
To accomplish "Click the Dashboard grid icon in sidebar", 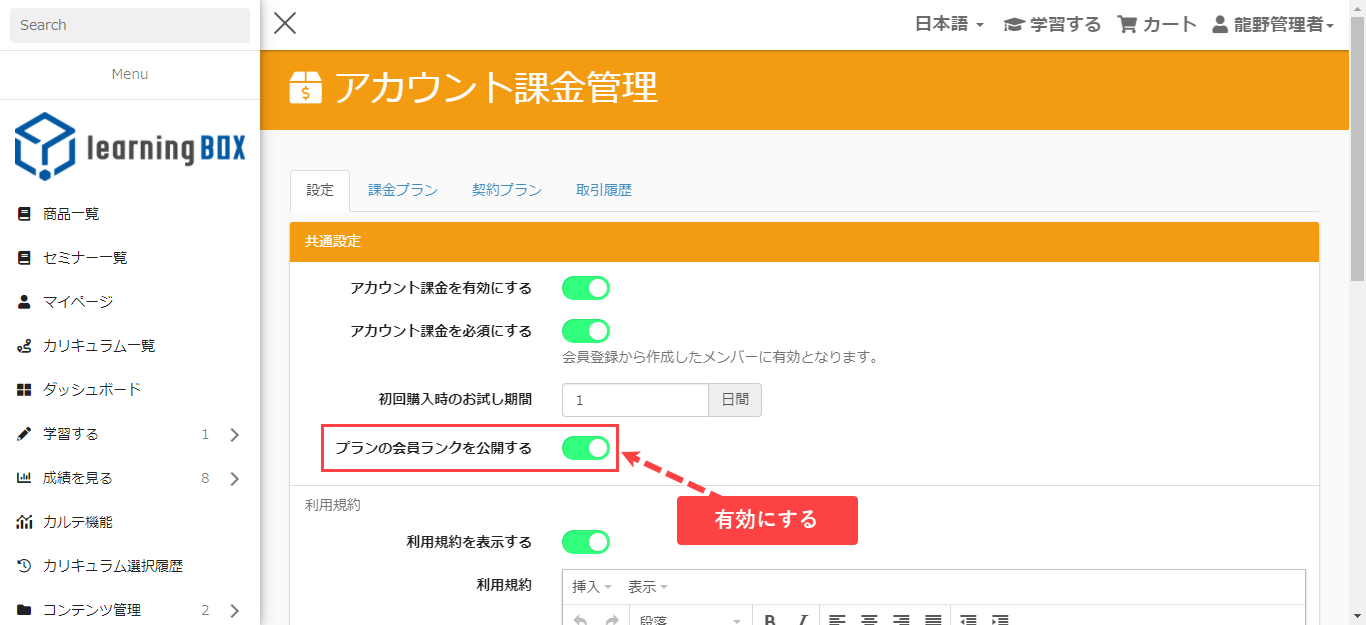I will 25,390.
